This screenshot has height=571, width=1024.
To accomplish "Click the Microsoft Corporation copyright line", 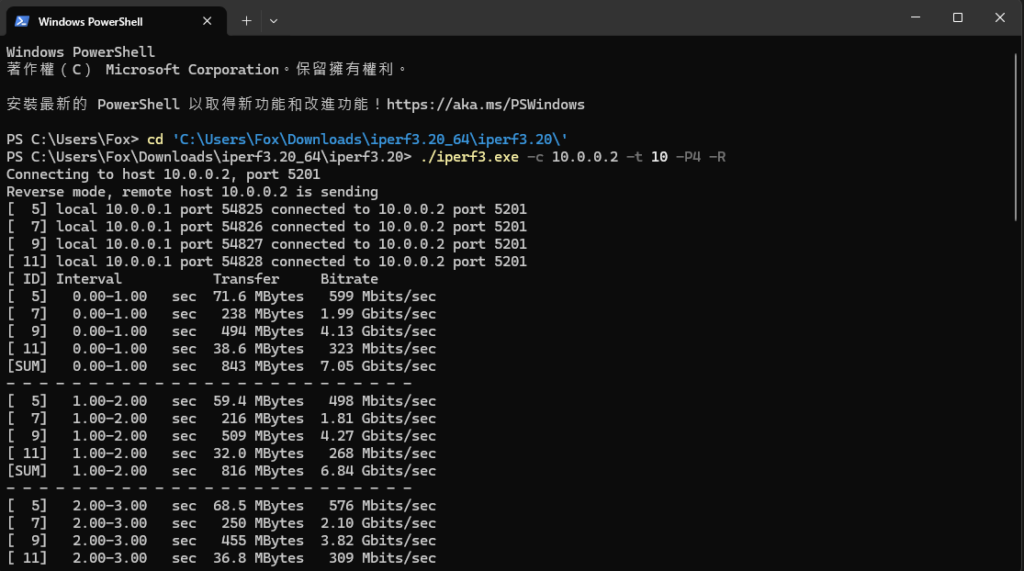I will point(206,69).
